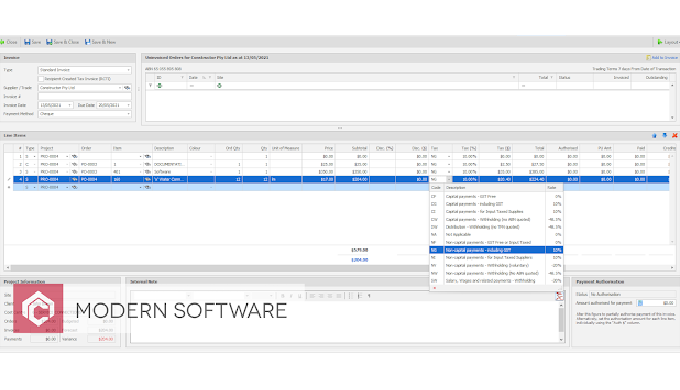Open the Payment Method dropdown
This screenshot has height=390, width=680.
(128, 114)
